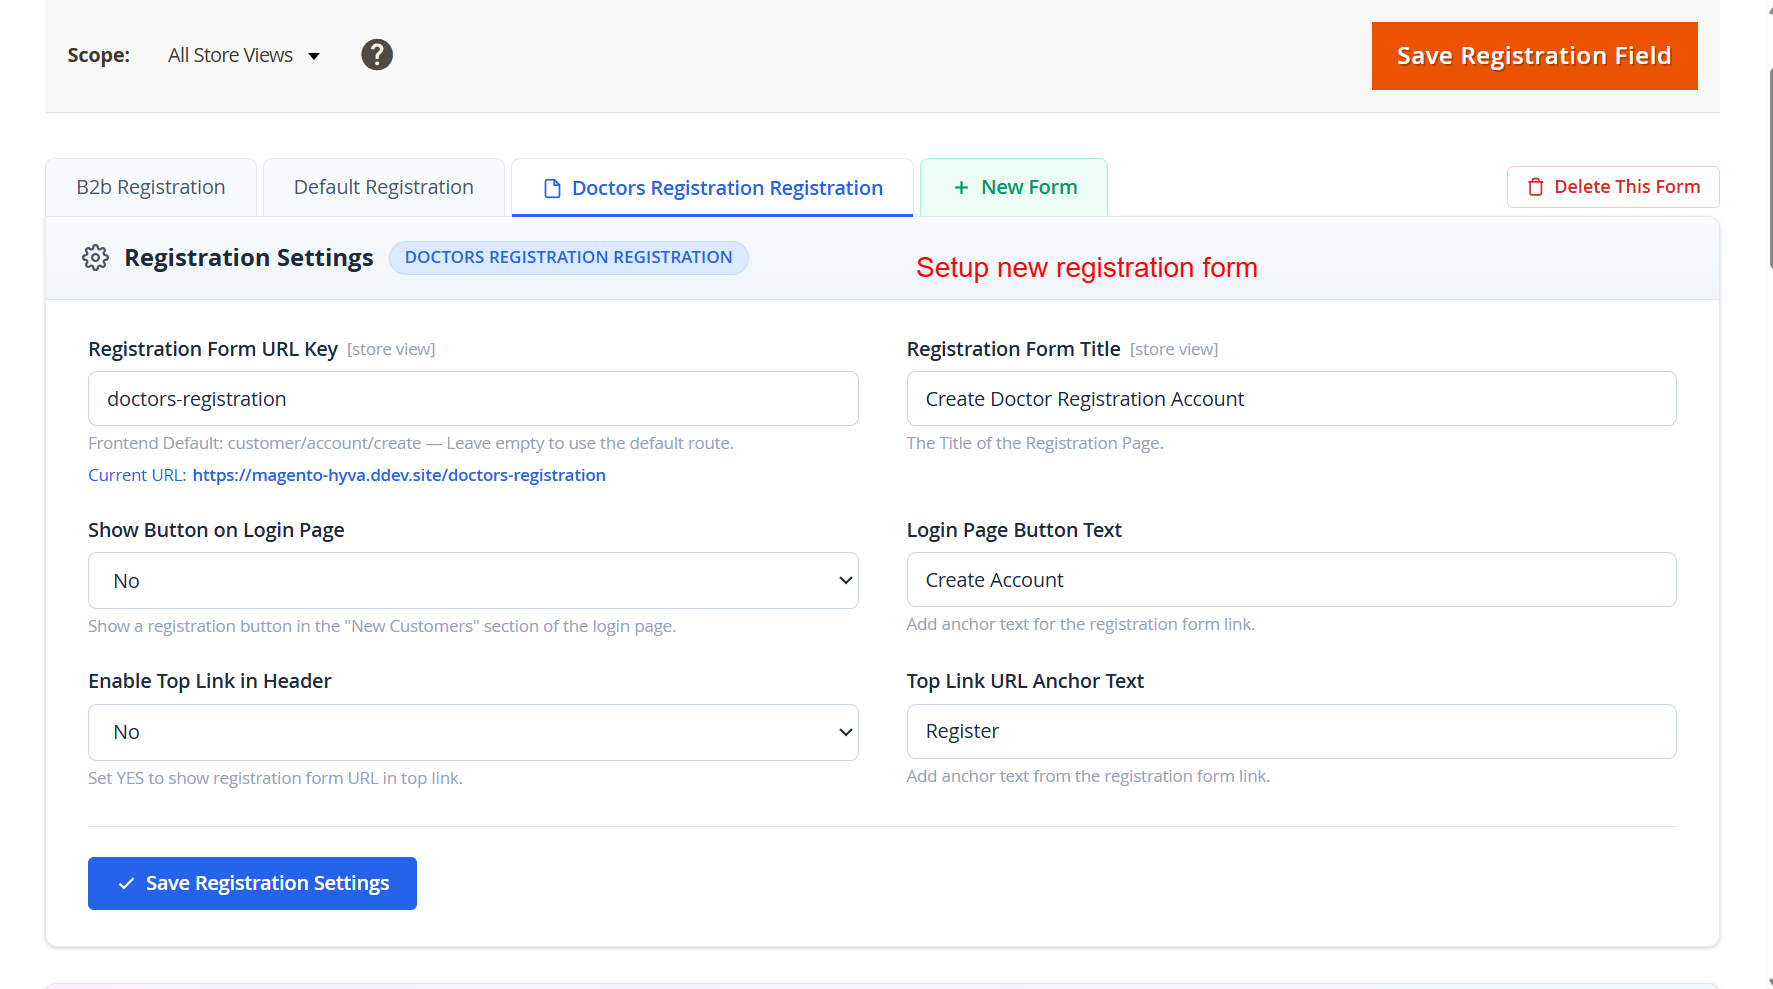Screen dimensions: 1773x989
Task: Click into the Login Page Button Text field
Action: point(1291,580)
